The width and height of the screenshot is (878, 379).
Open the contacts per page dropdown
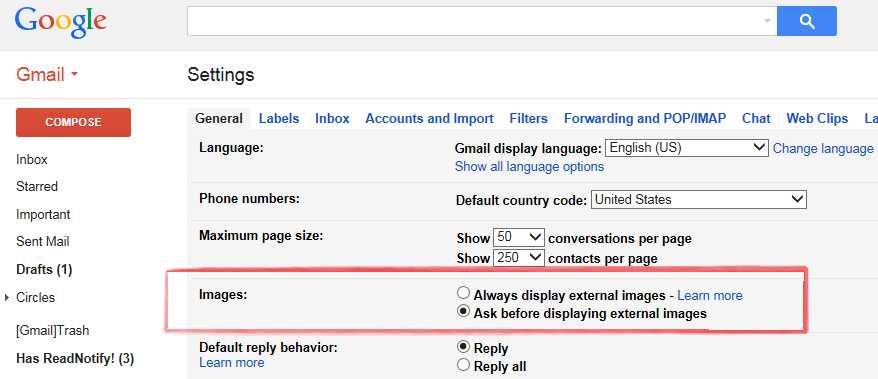[x=518, y=258]
